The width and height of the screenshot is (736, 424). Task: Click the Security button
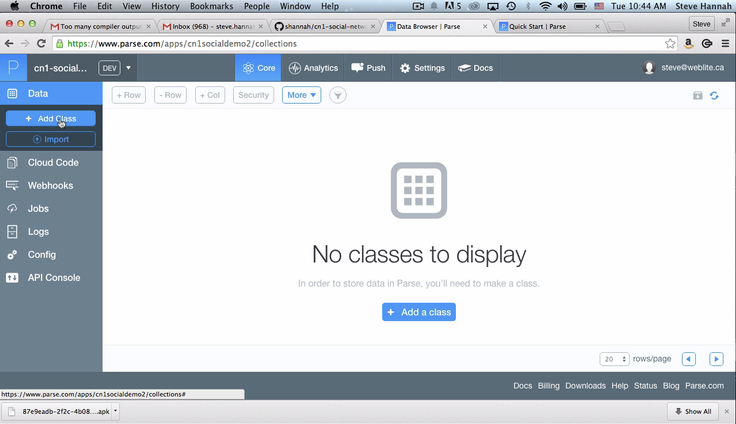click(x=253, y=95)
